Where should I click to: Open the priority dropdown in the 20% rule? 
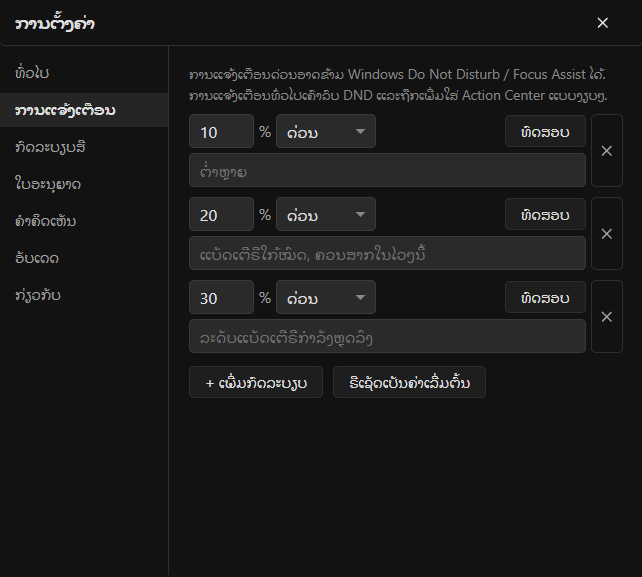[326, 215]
